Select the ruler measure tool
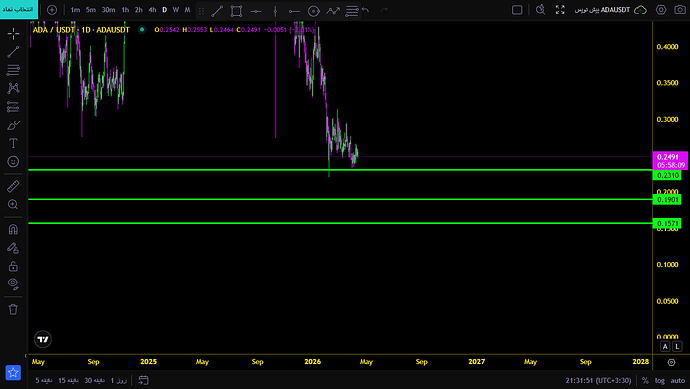690x389 pixels. pyautogui.click(x=13, y=186)
